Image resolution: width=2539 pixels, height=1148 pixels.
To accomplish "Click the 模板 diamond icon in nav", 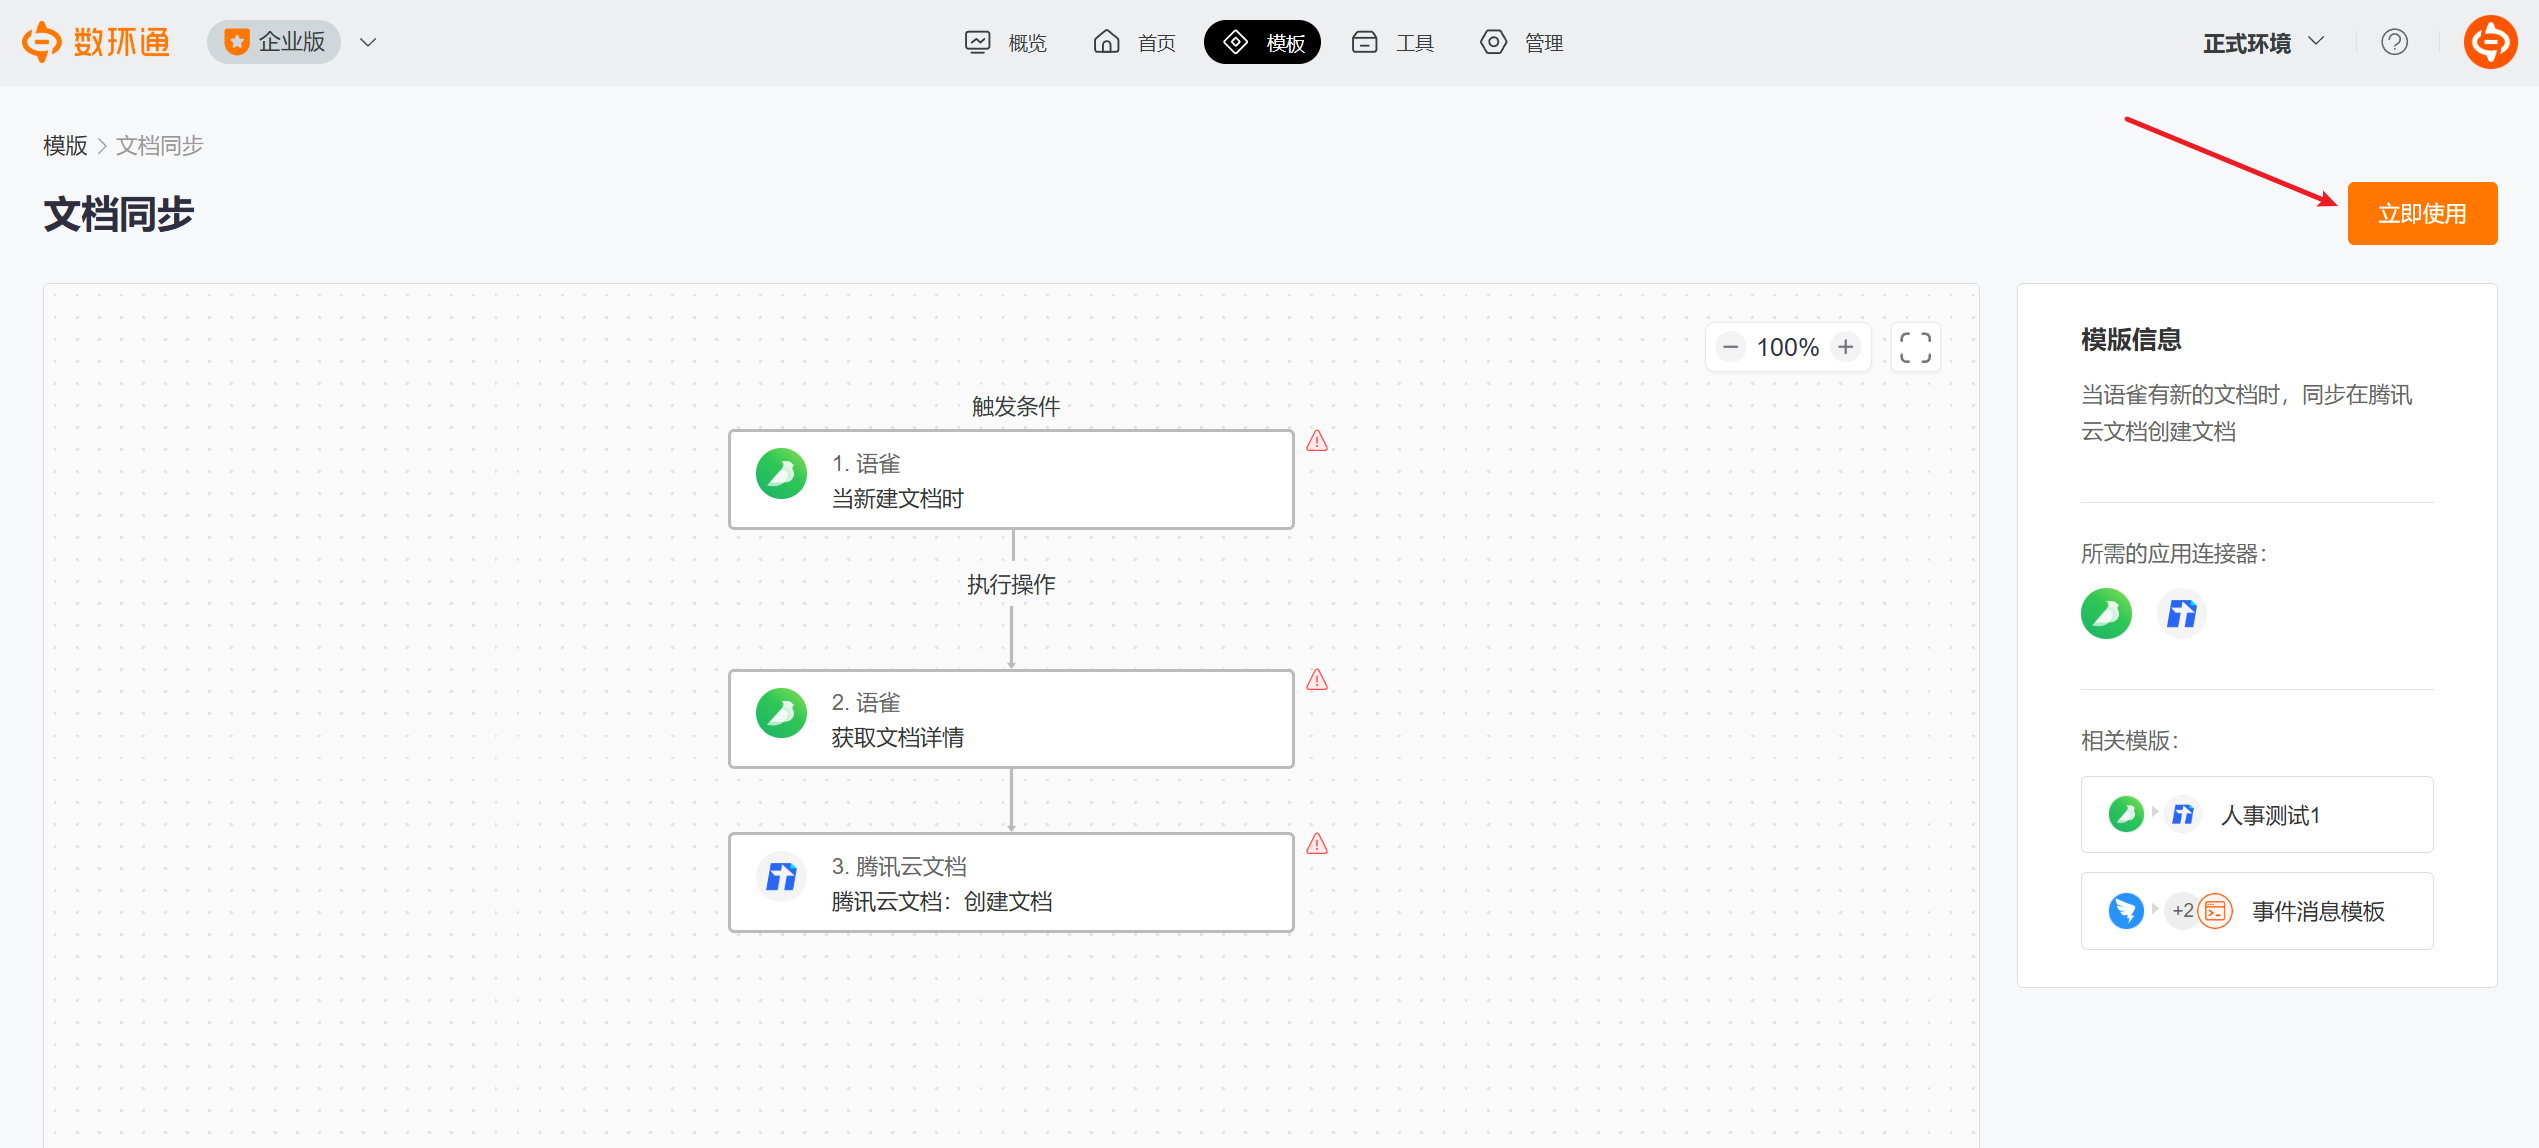I will tap(1236, 42).
